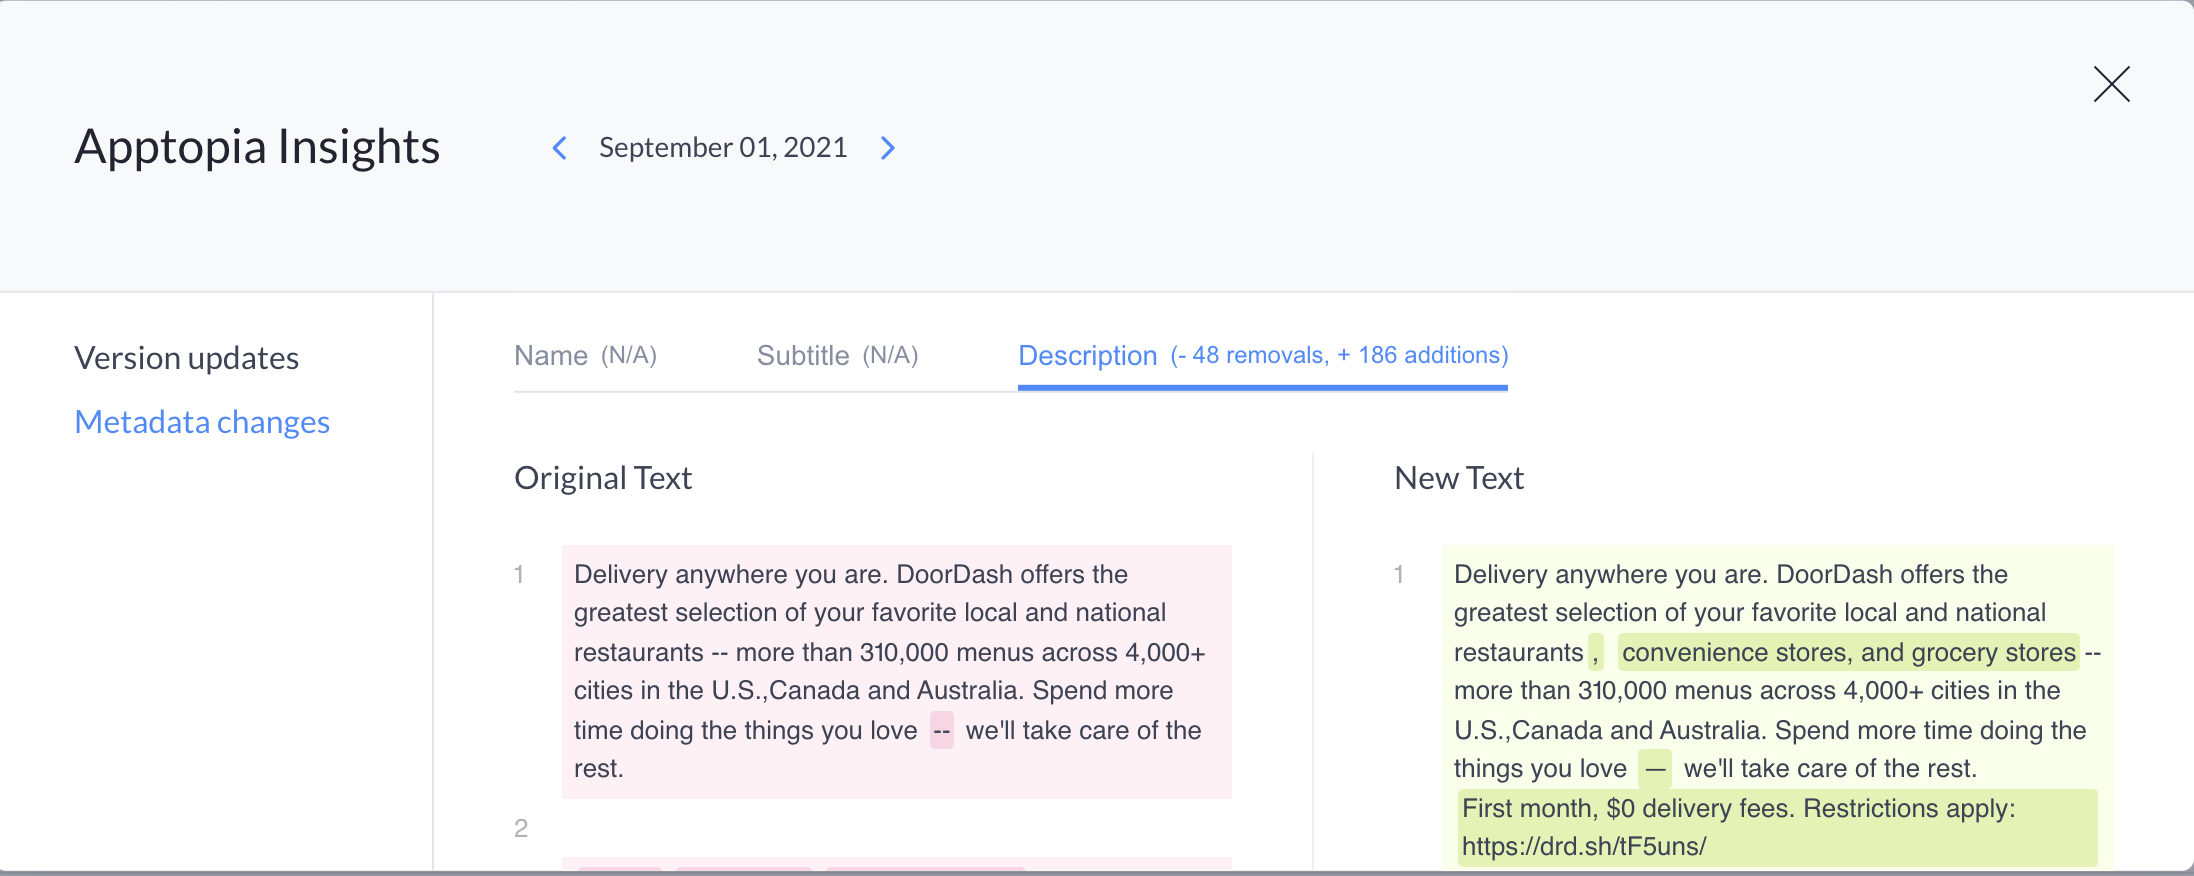The image size is (2194, 876).
Task: Navigate to the next date with right chevron
Action: [887, 147]
